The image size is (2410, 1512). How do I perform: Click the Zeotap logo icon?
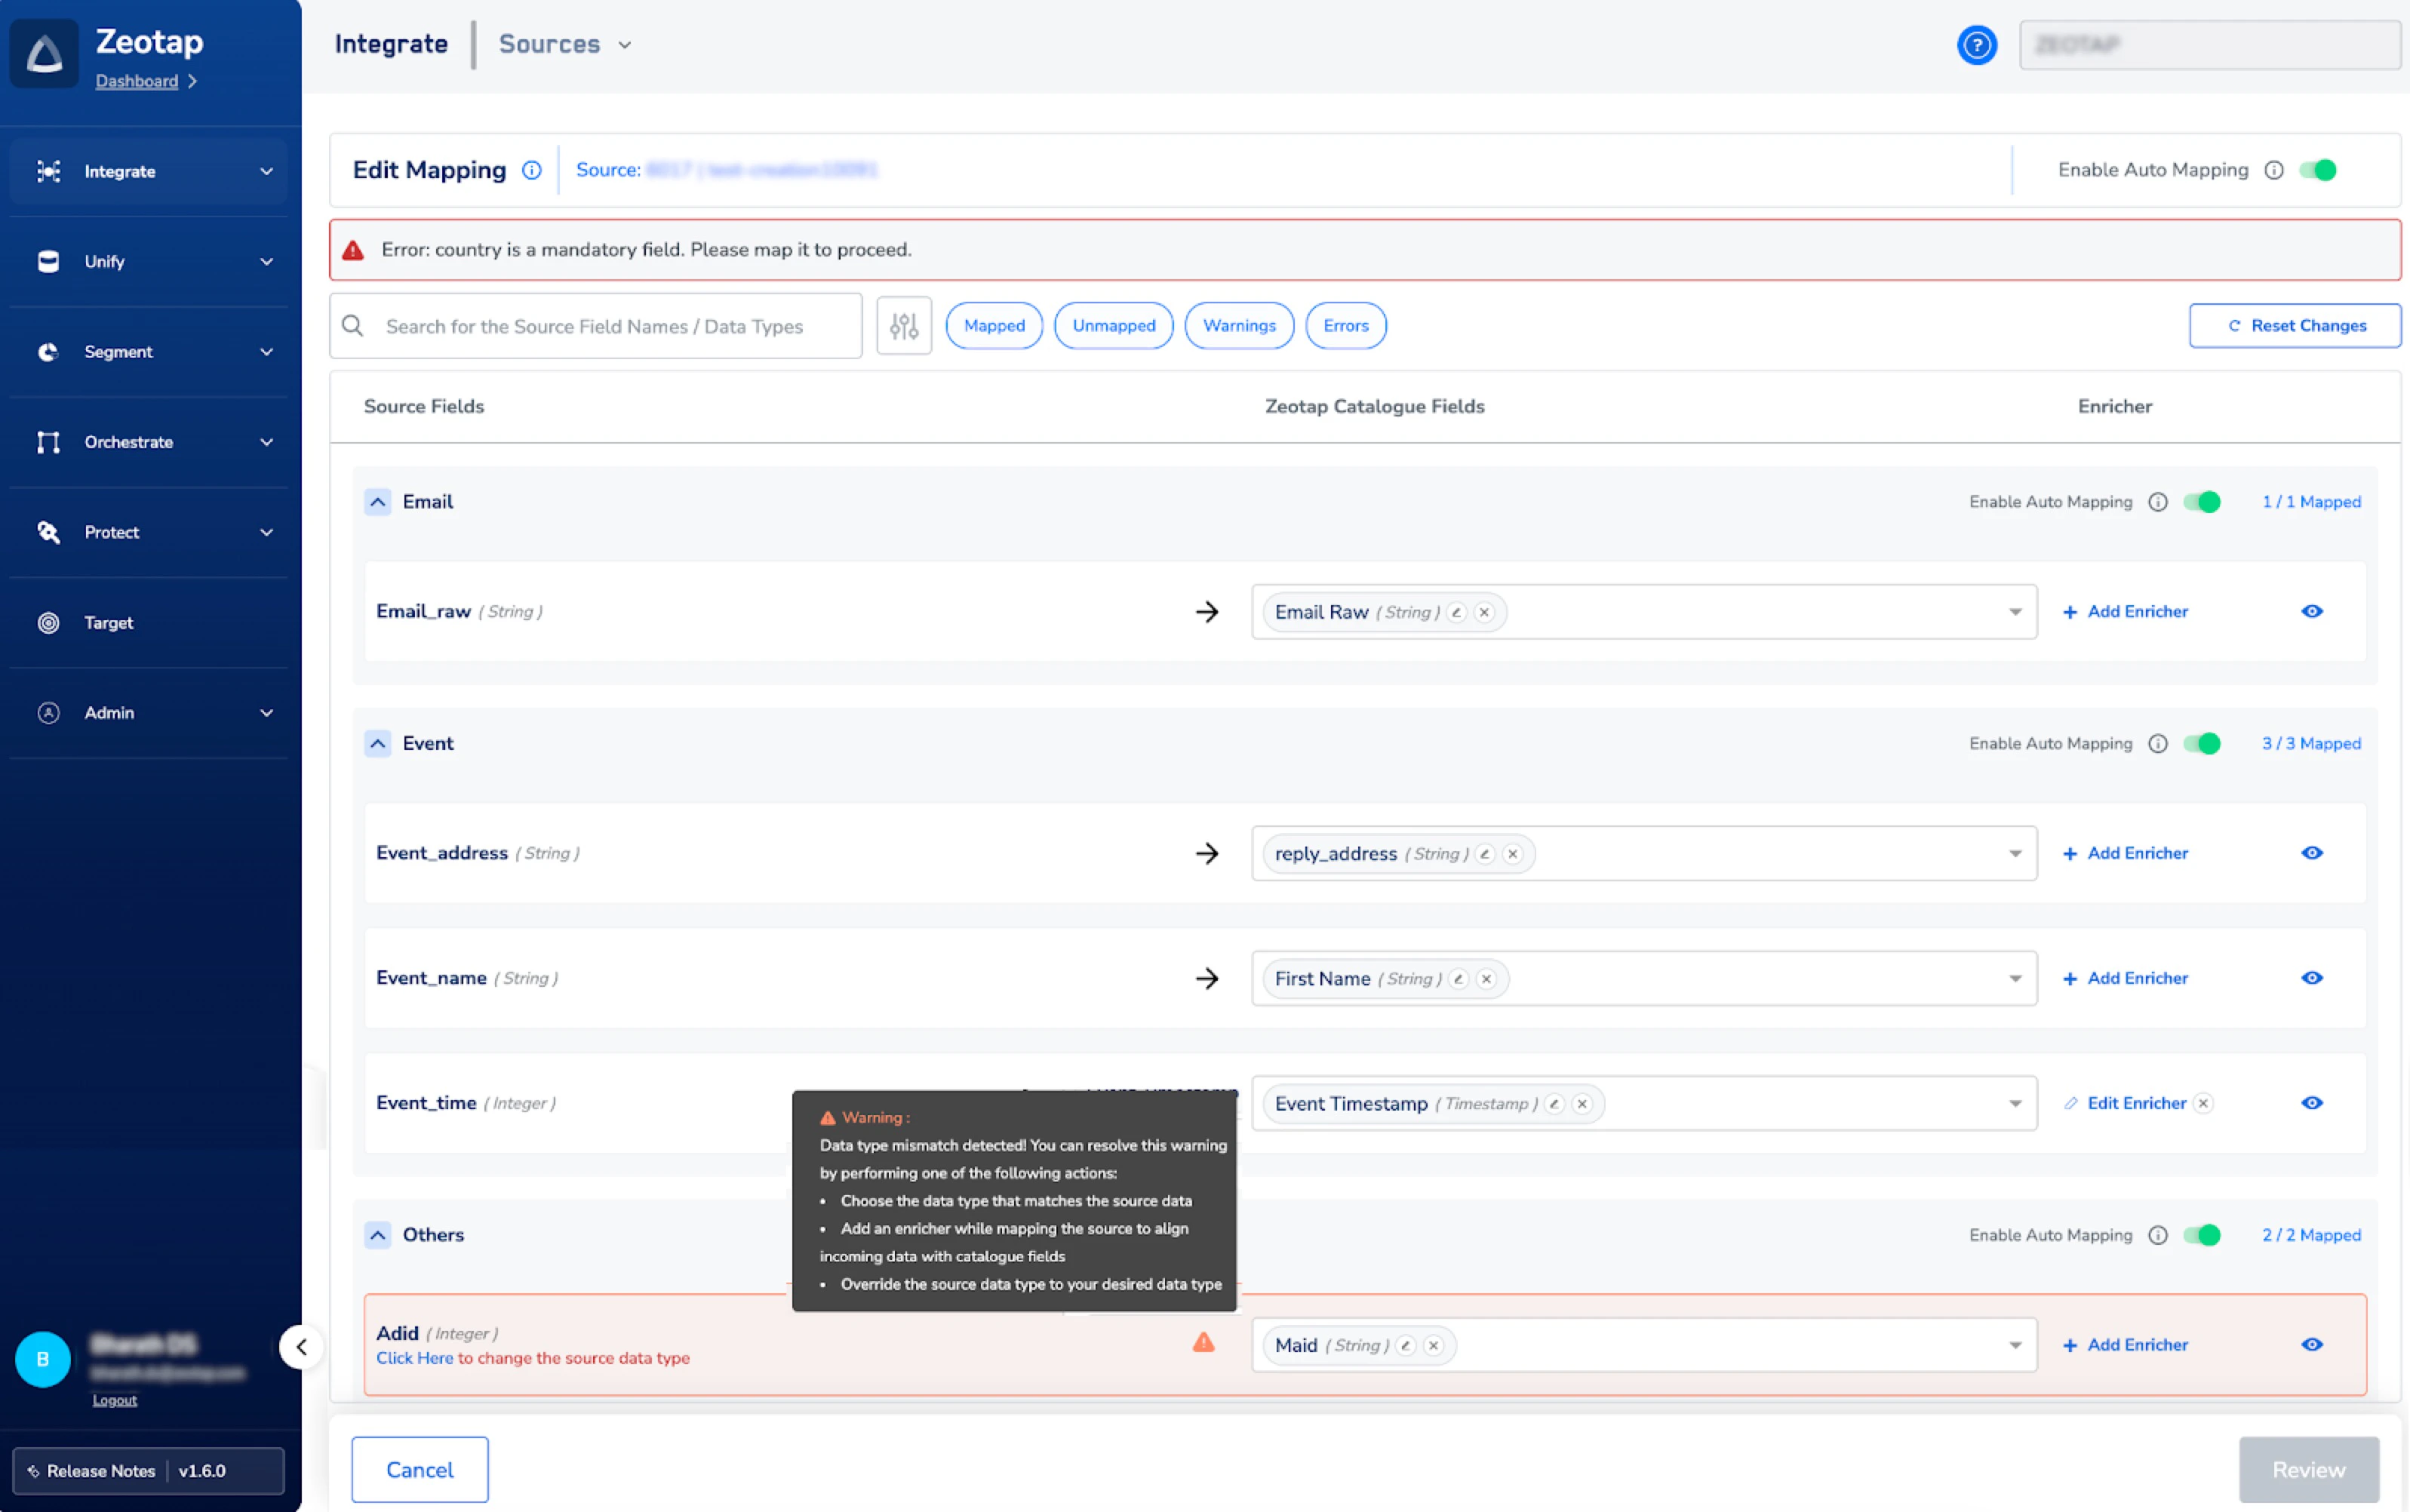[x=44, y=53]
